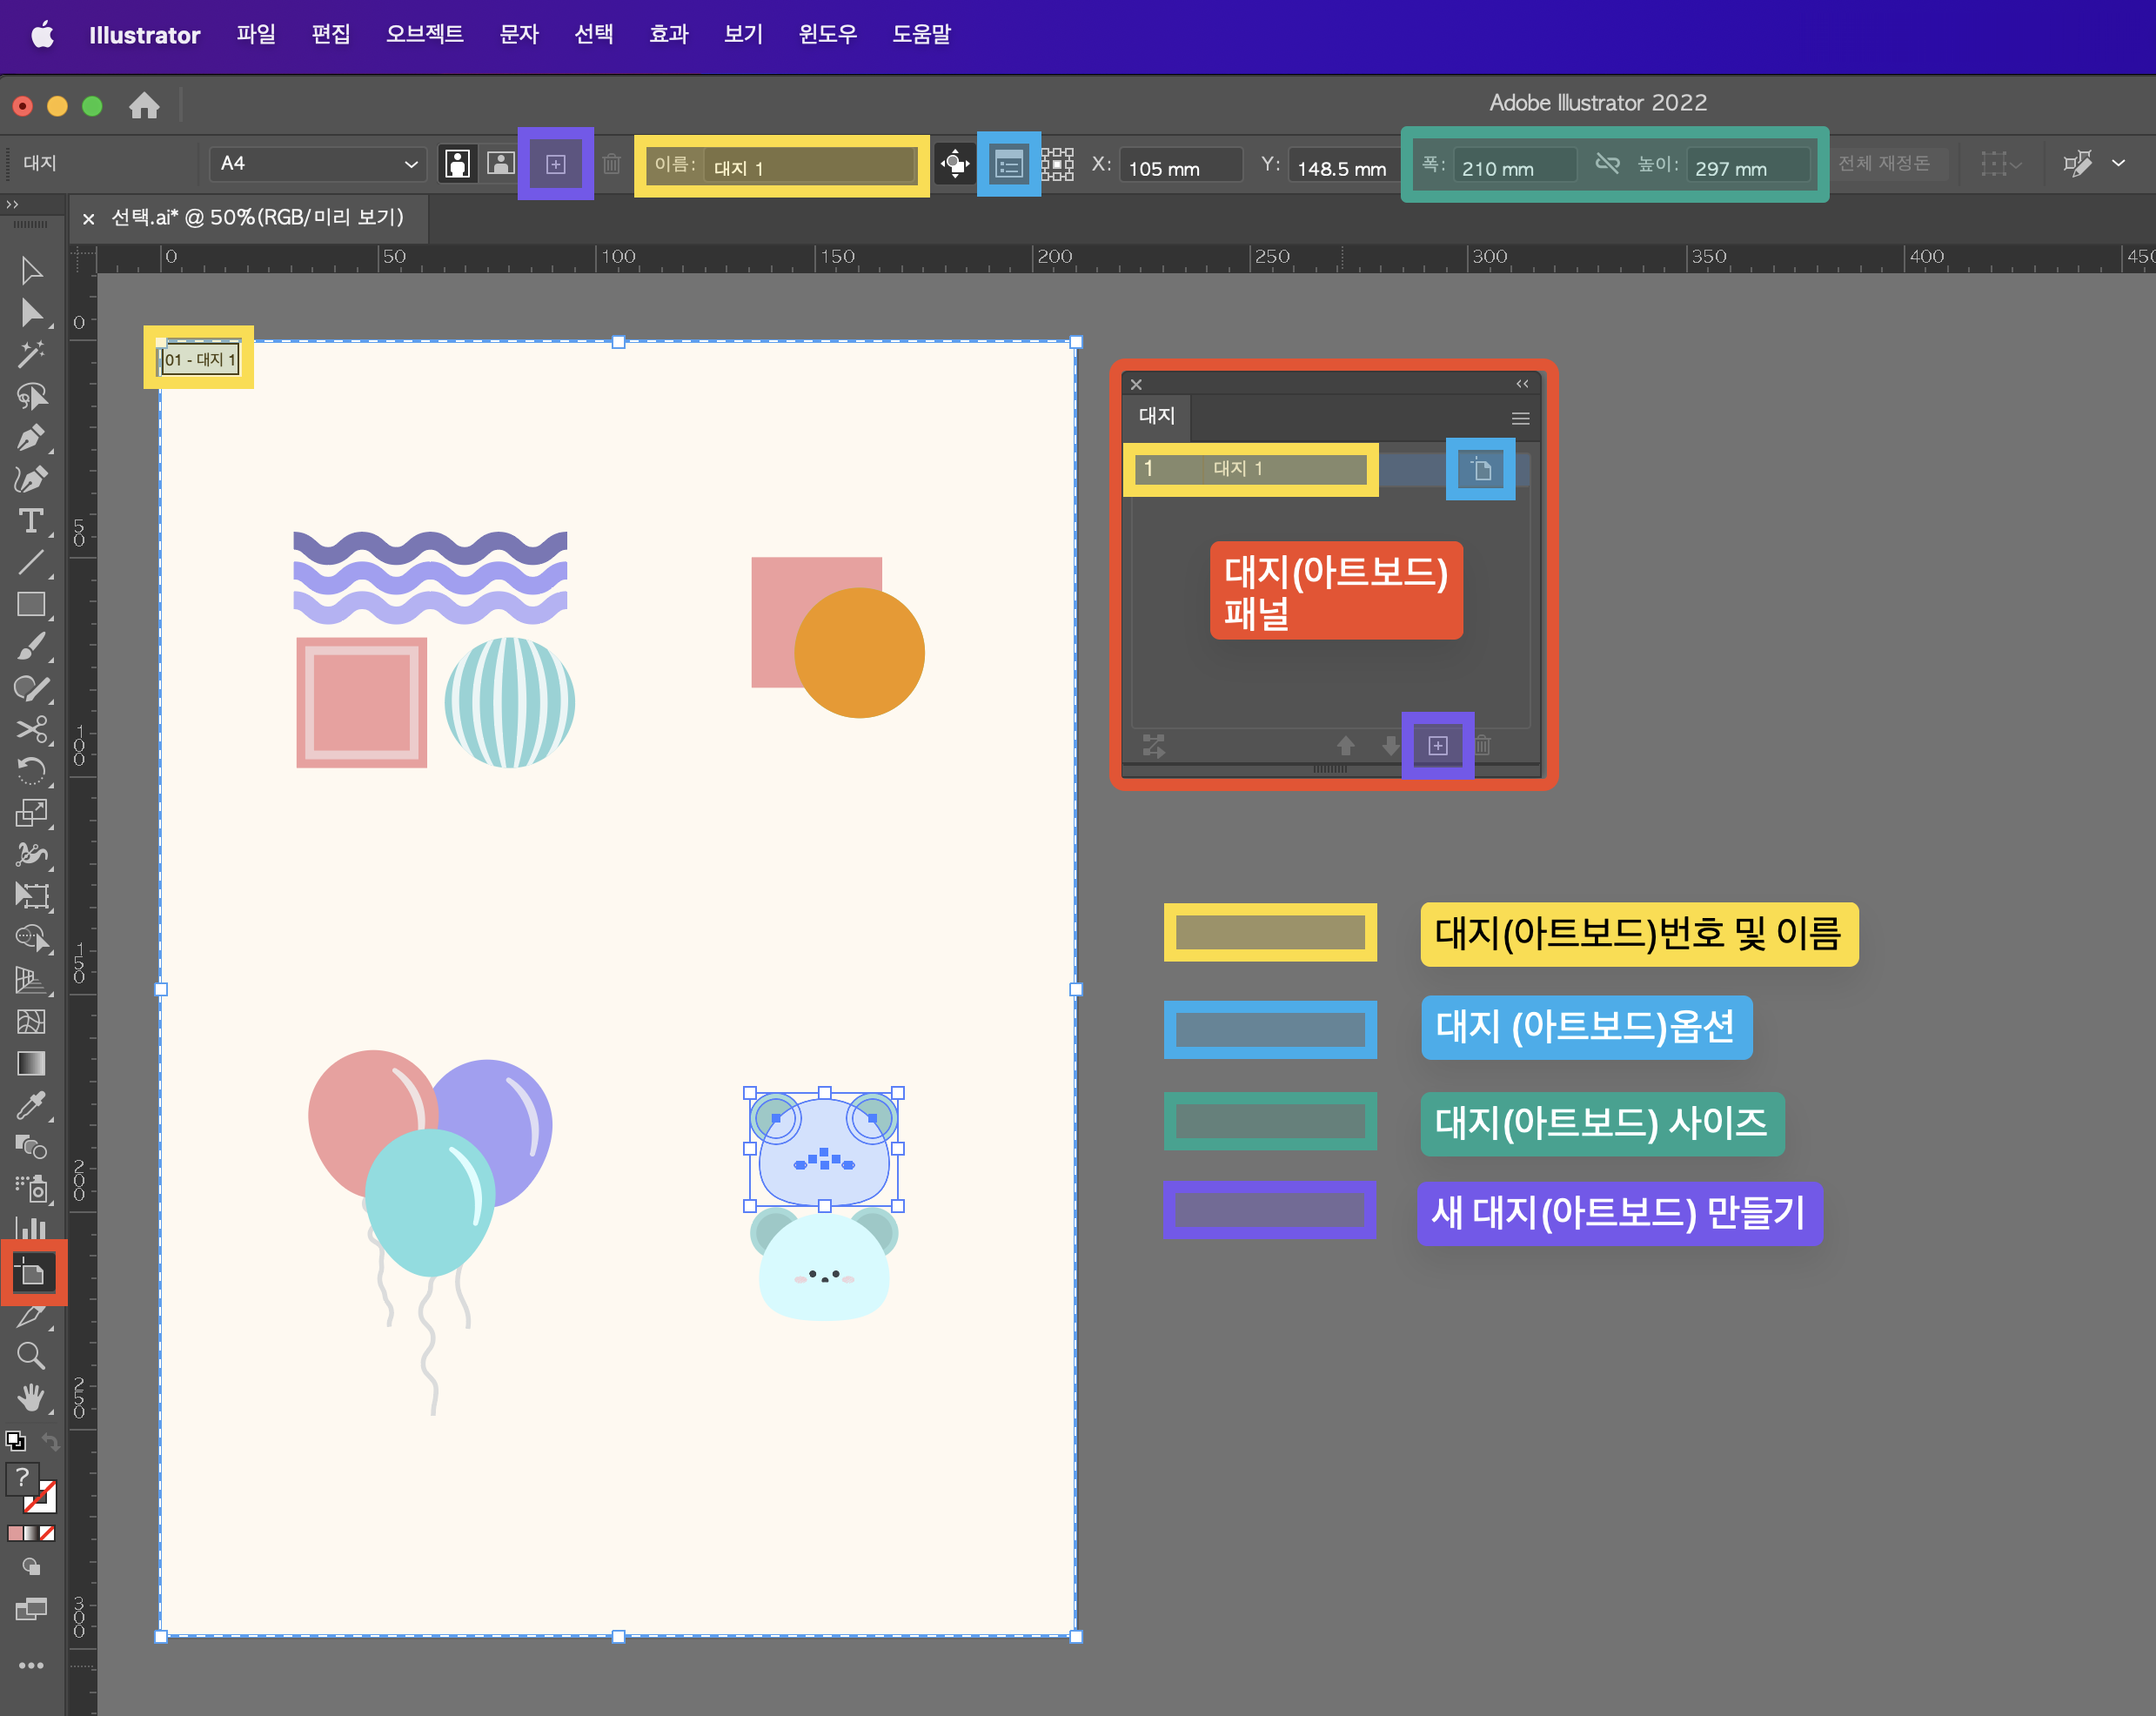The height and width of the screenshot is (1716, 2156).
Task: Switch to the 선택.ai document tab
Action: [257, 217]
